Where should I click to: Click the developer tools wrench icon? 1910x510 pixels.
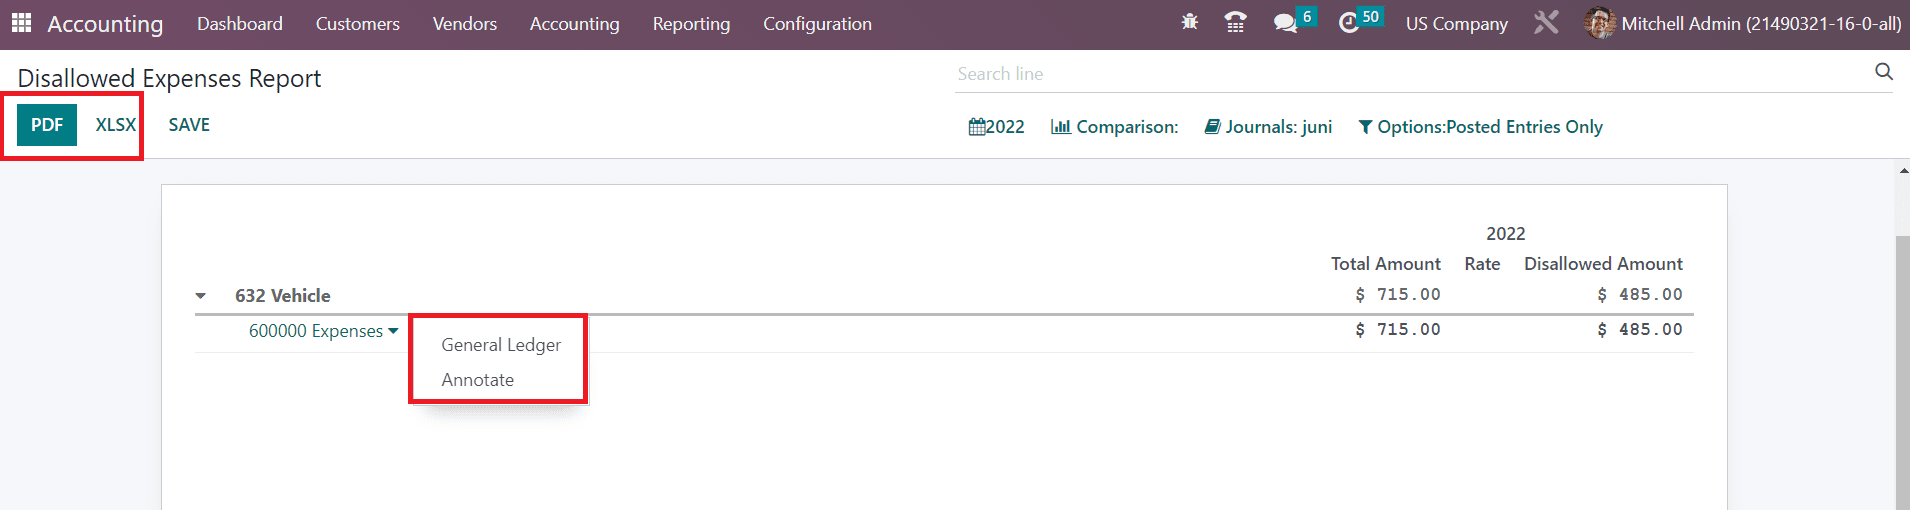pyautogui.click(x=1546, y=23)
